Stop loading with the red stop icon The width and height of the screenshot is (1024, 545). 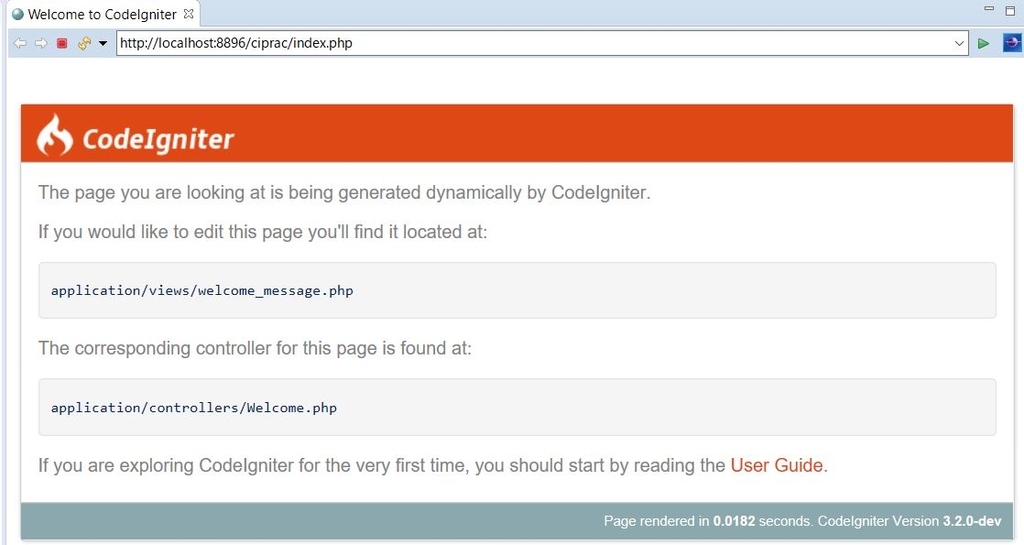pyautogui.click(x=62, y=43)
